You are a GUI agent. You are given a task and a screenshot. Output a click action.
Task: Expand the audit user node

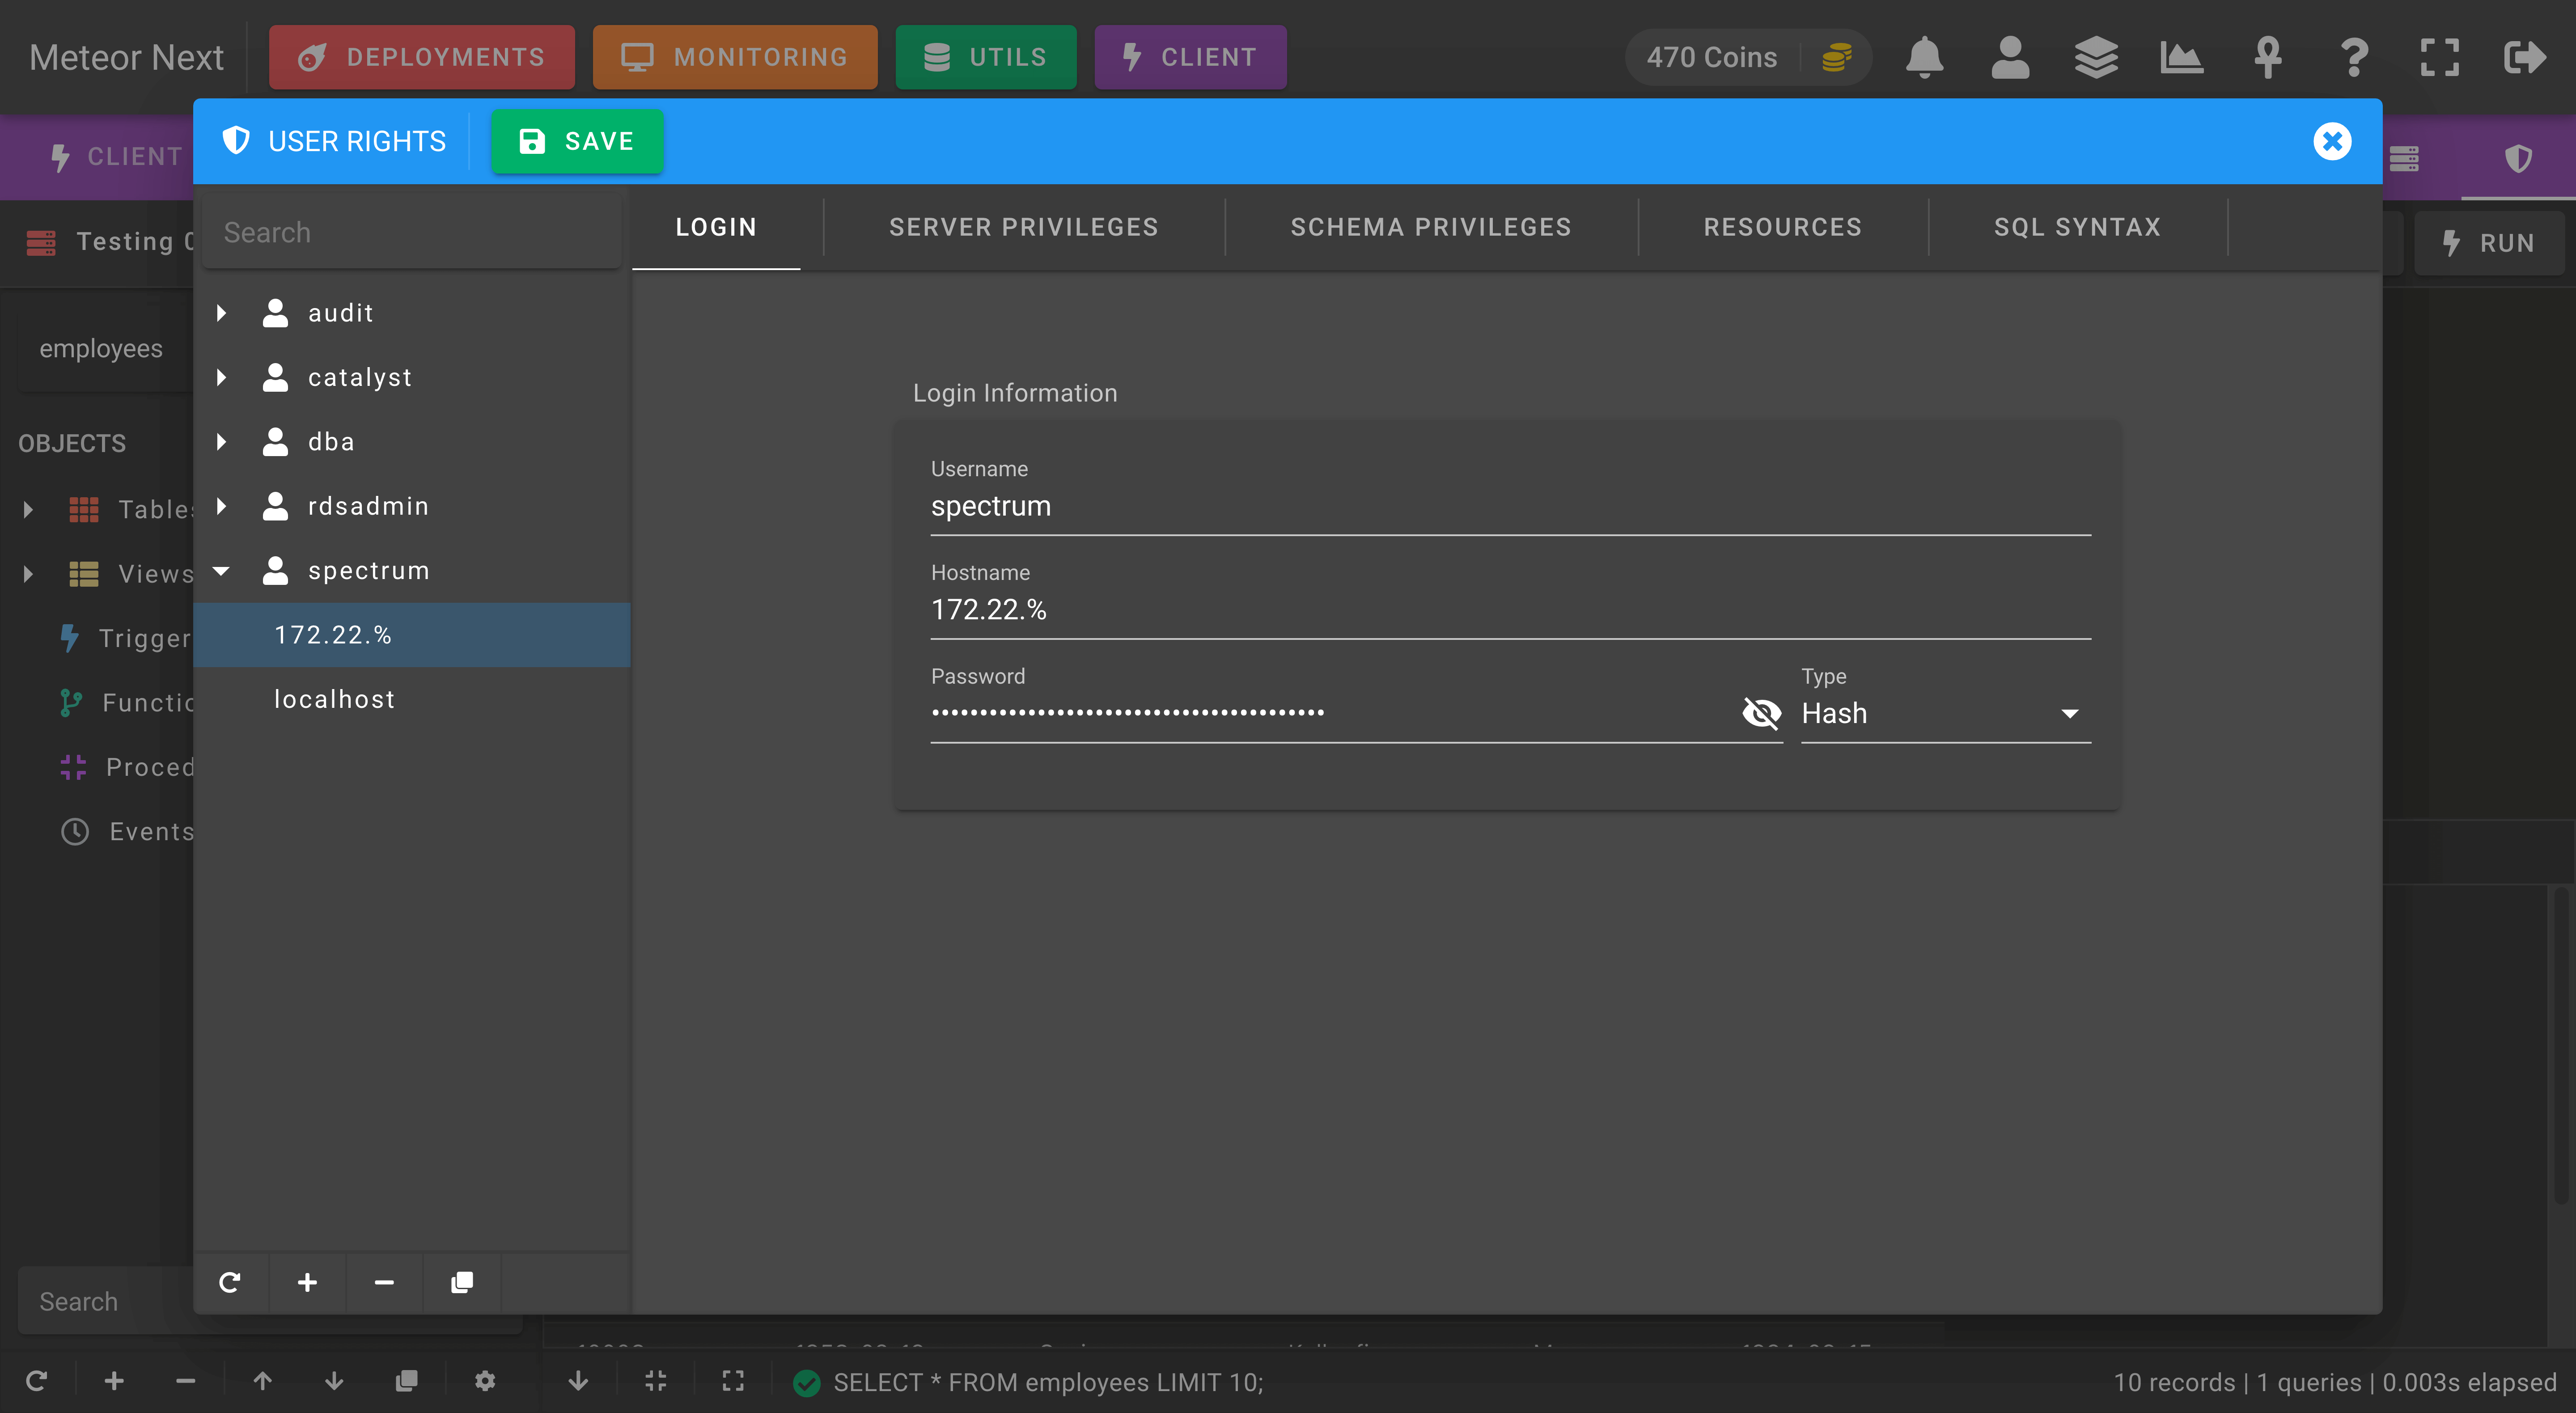tap(222, 313)
